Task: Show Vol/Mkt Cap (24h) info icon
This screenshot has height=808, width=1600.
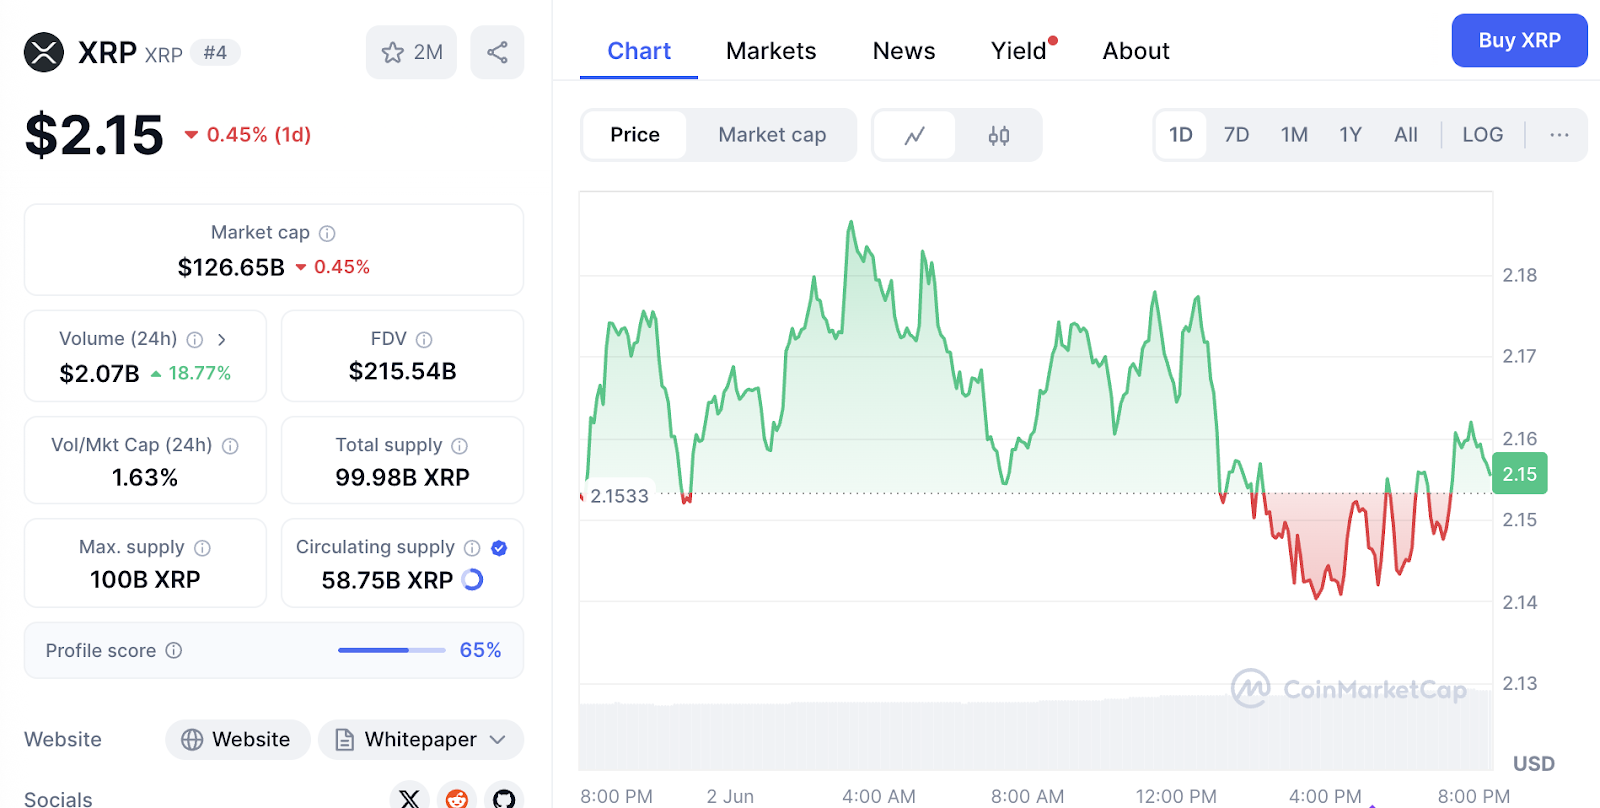Action: 230,446
